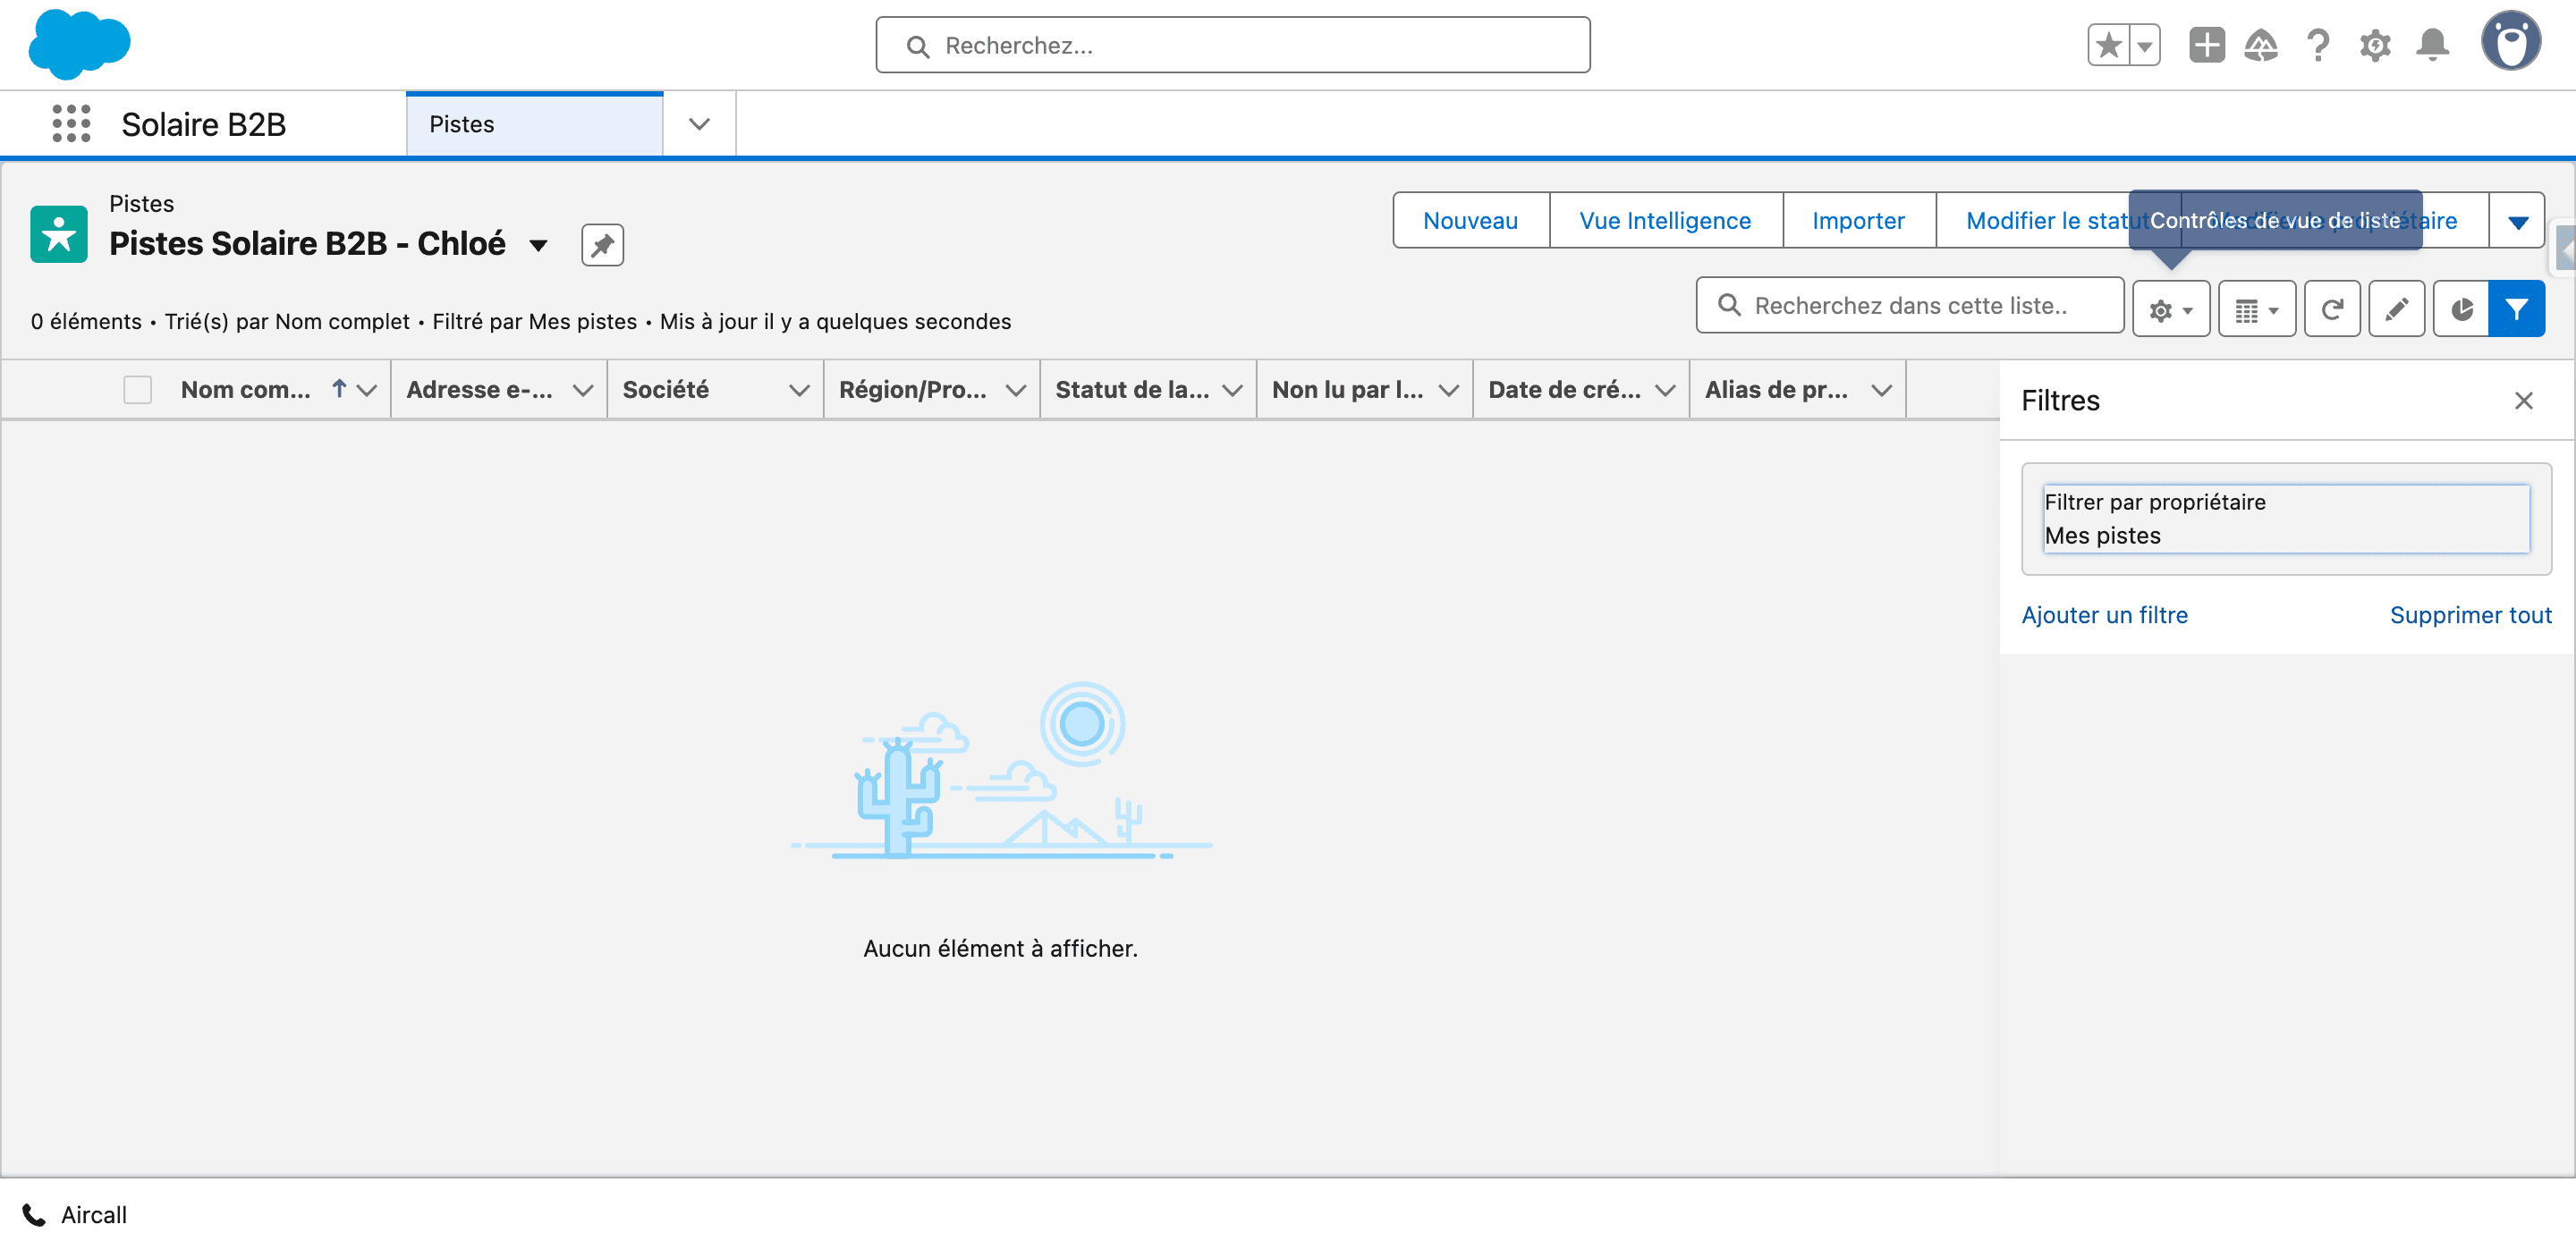The width and height of the screenshot is (2576, 1250).
Task: Click Supprimer tout link
Action: [x=2470, y=615]
